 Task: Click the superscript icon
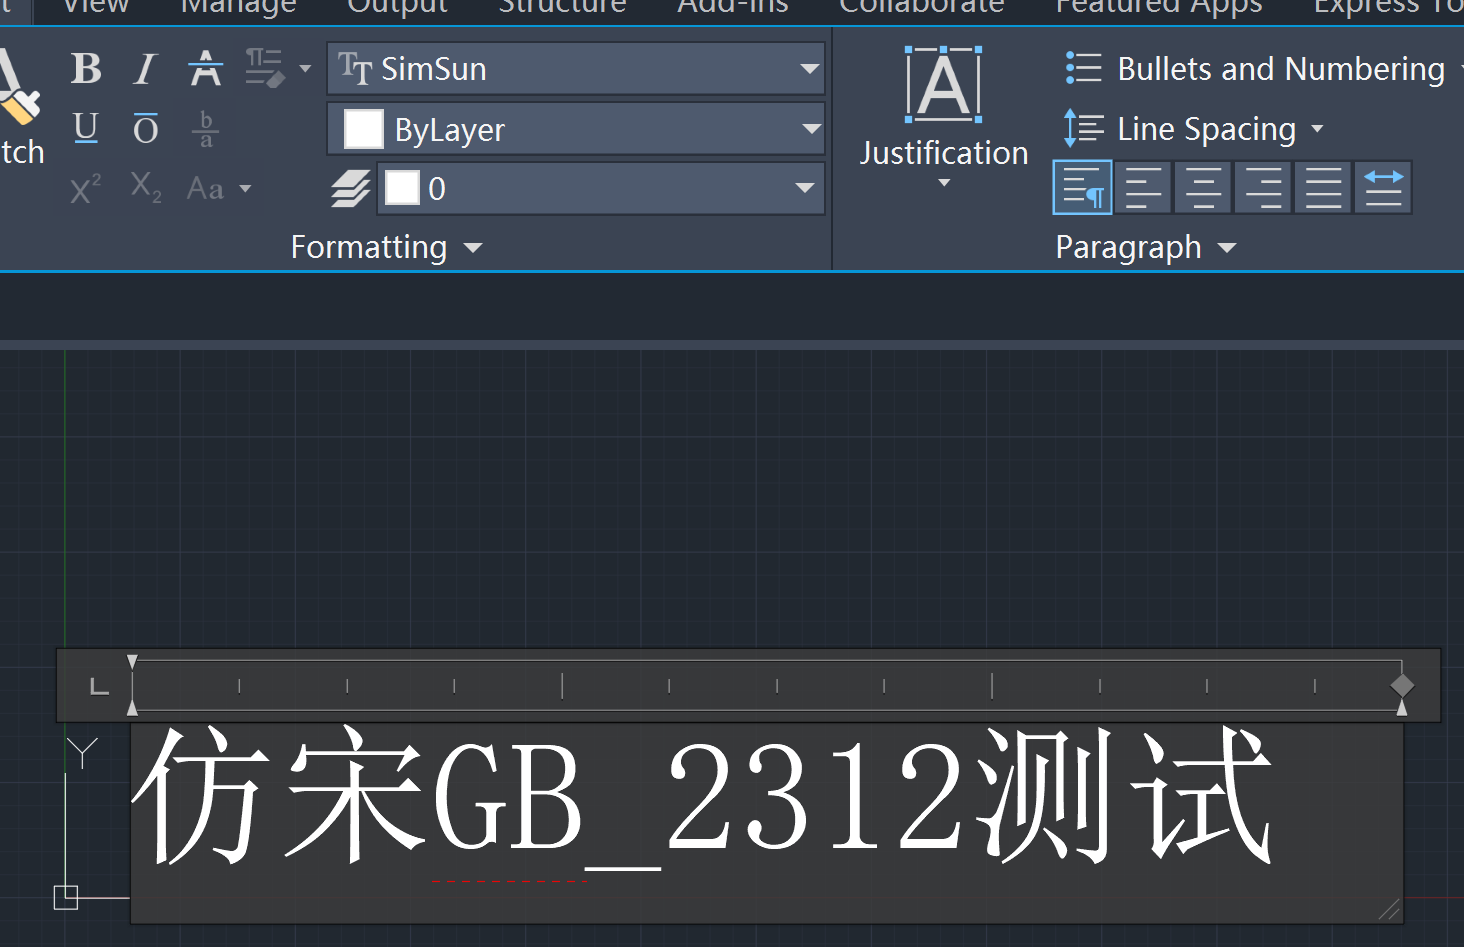click(84, 188)
